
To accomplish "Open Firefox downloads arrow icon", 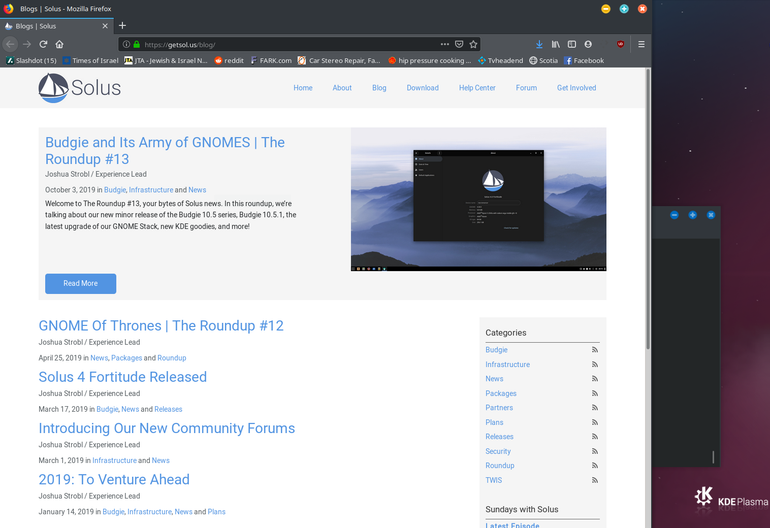I will pos(539,44).
